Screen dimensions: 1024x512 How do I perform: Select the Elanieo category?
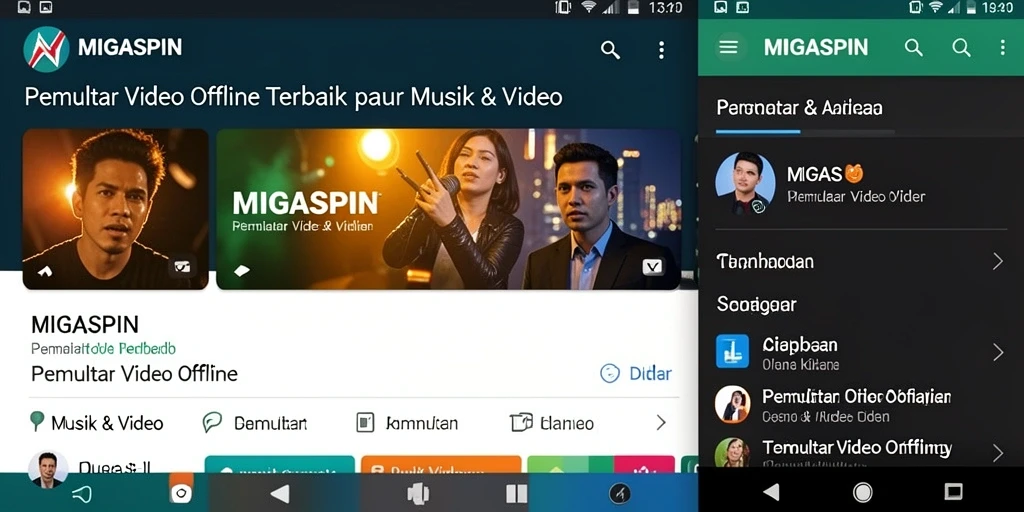552,423
